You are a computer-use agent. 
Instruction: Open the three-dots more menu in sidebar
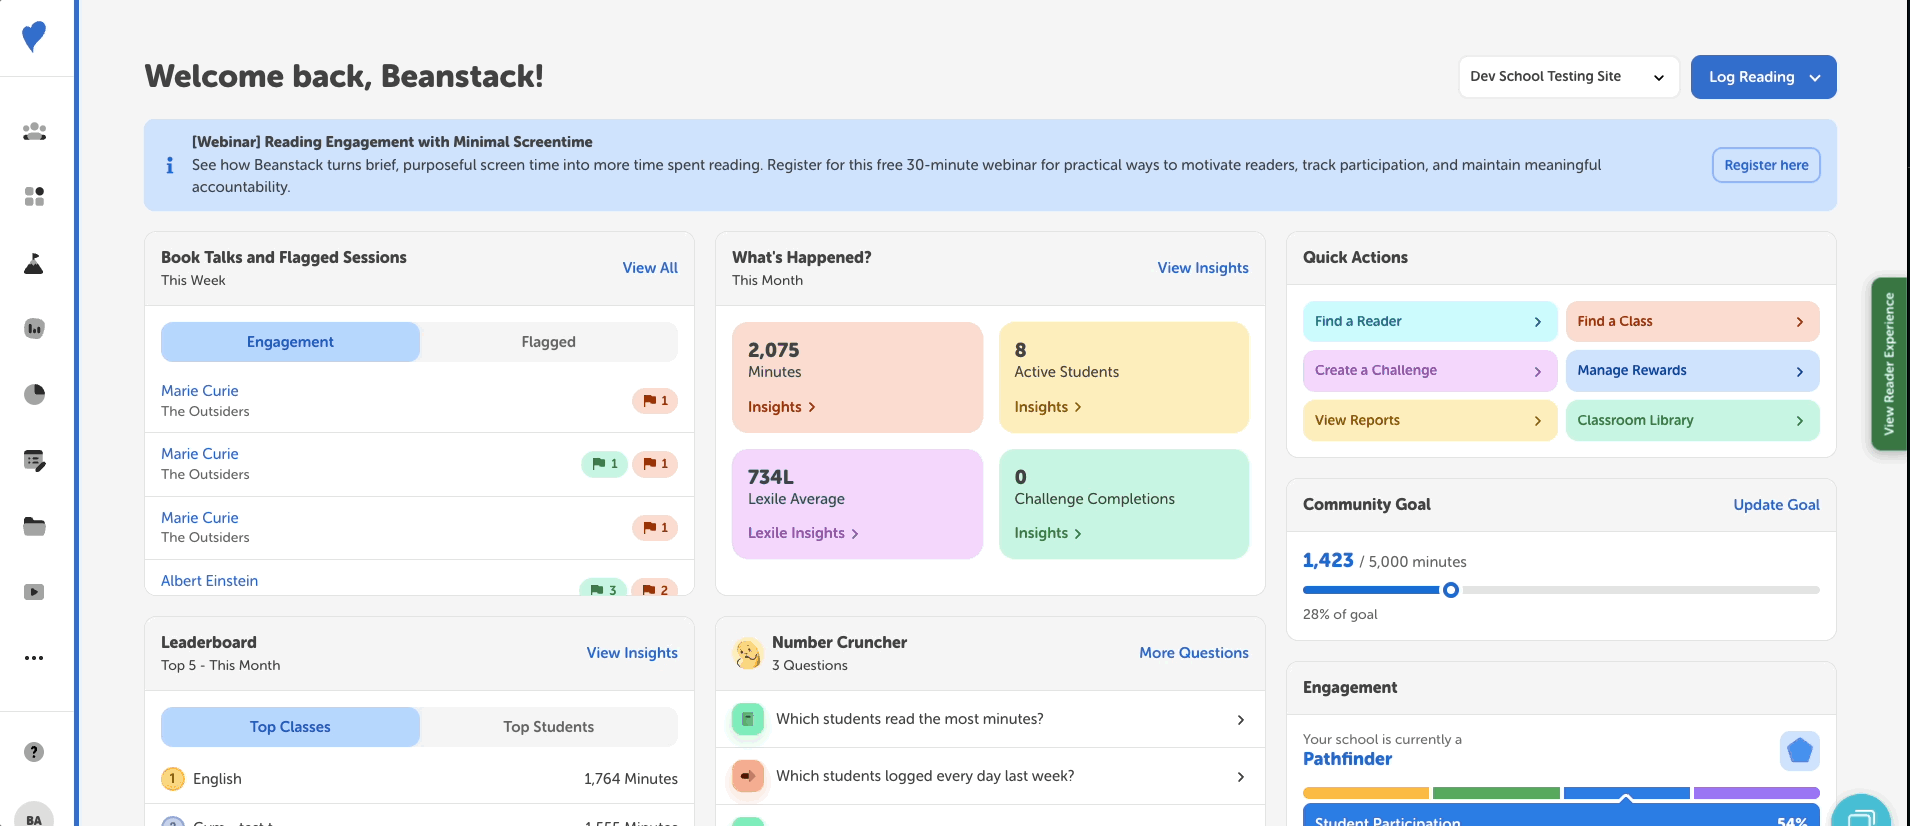click(34, 658)
